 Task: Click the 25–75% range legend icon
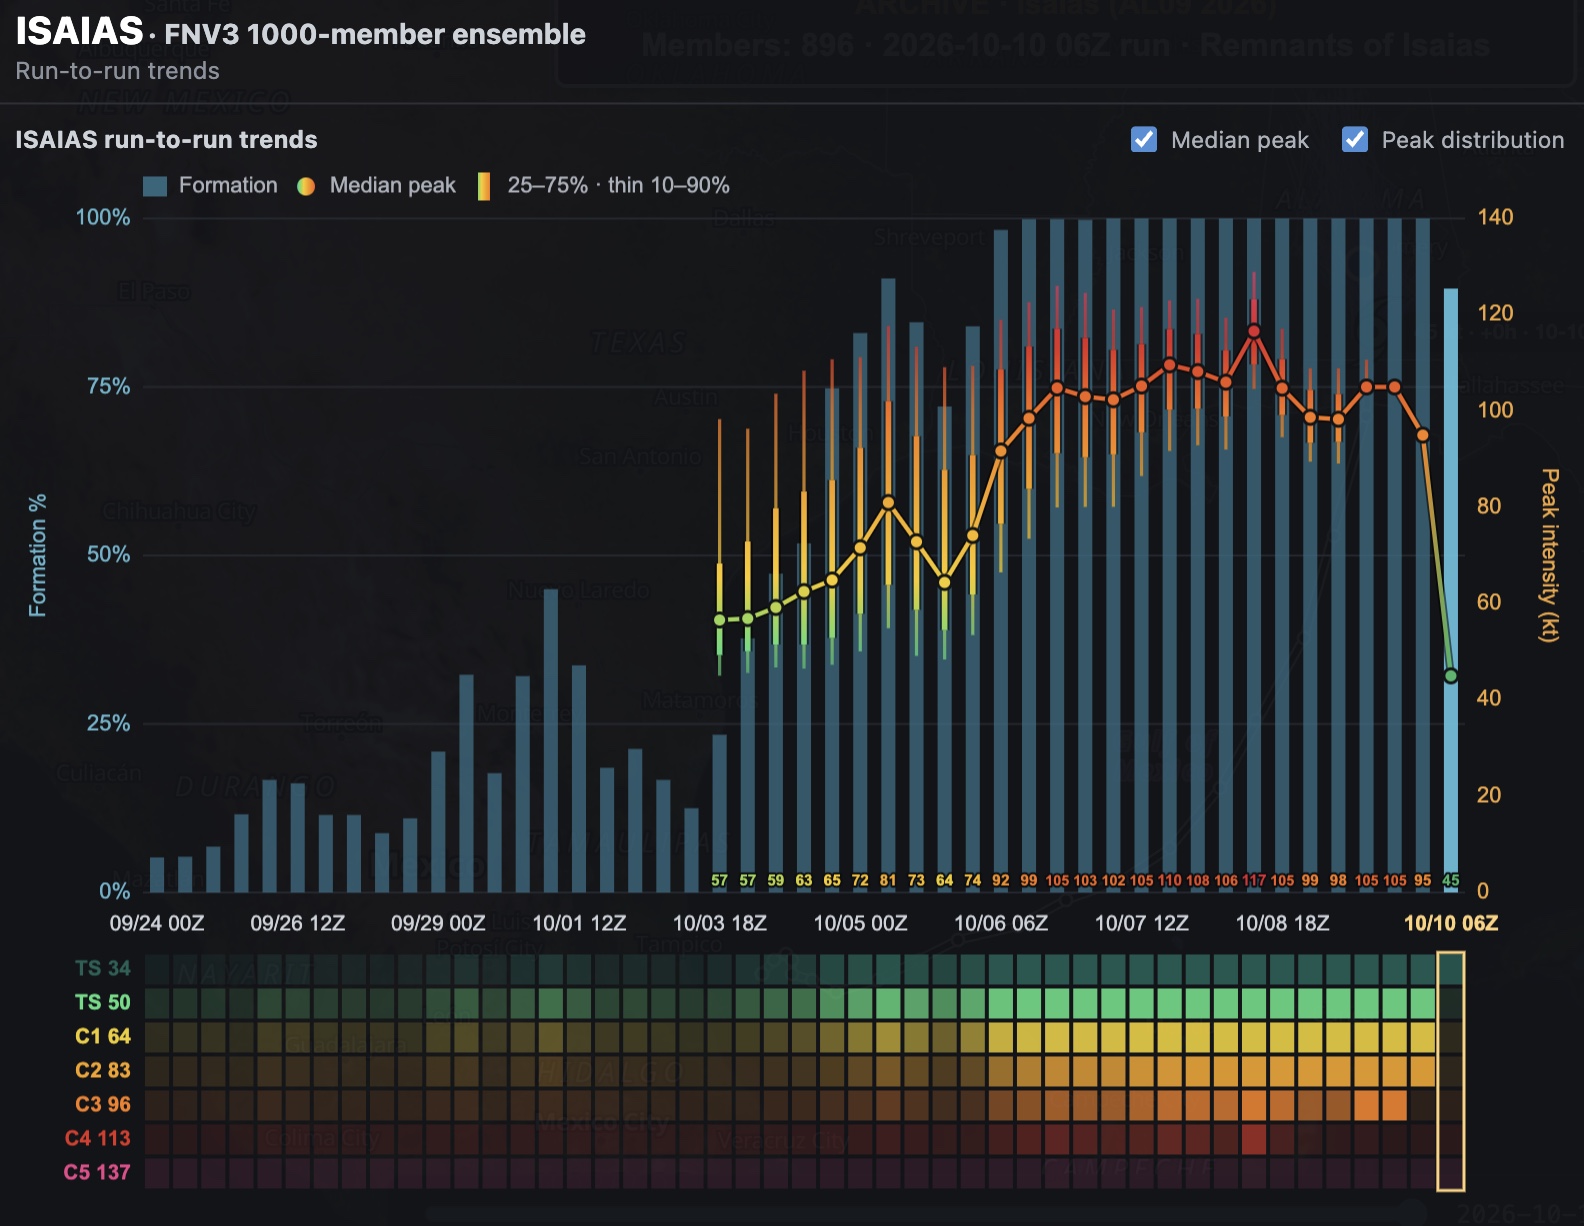point(484,186)
